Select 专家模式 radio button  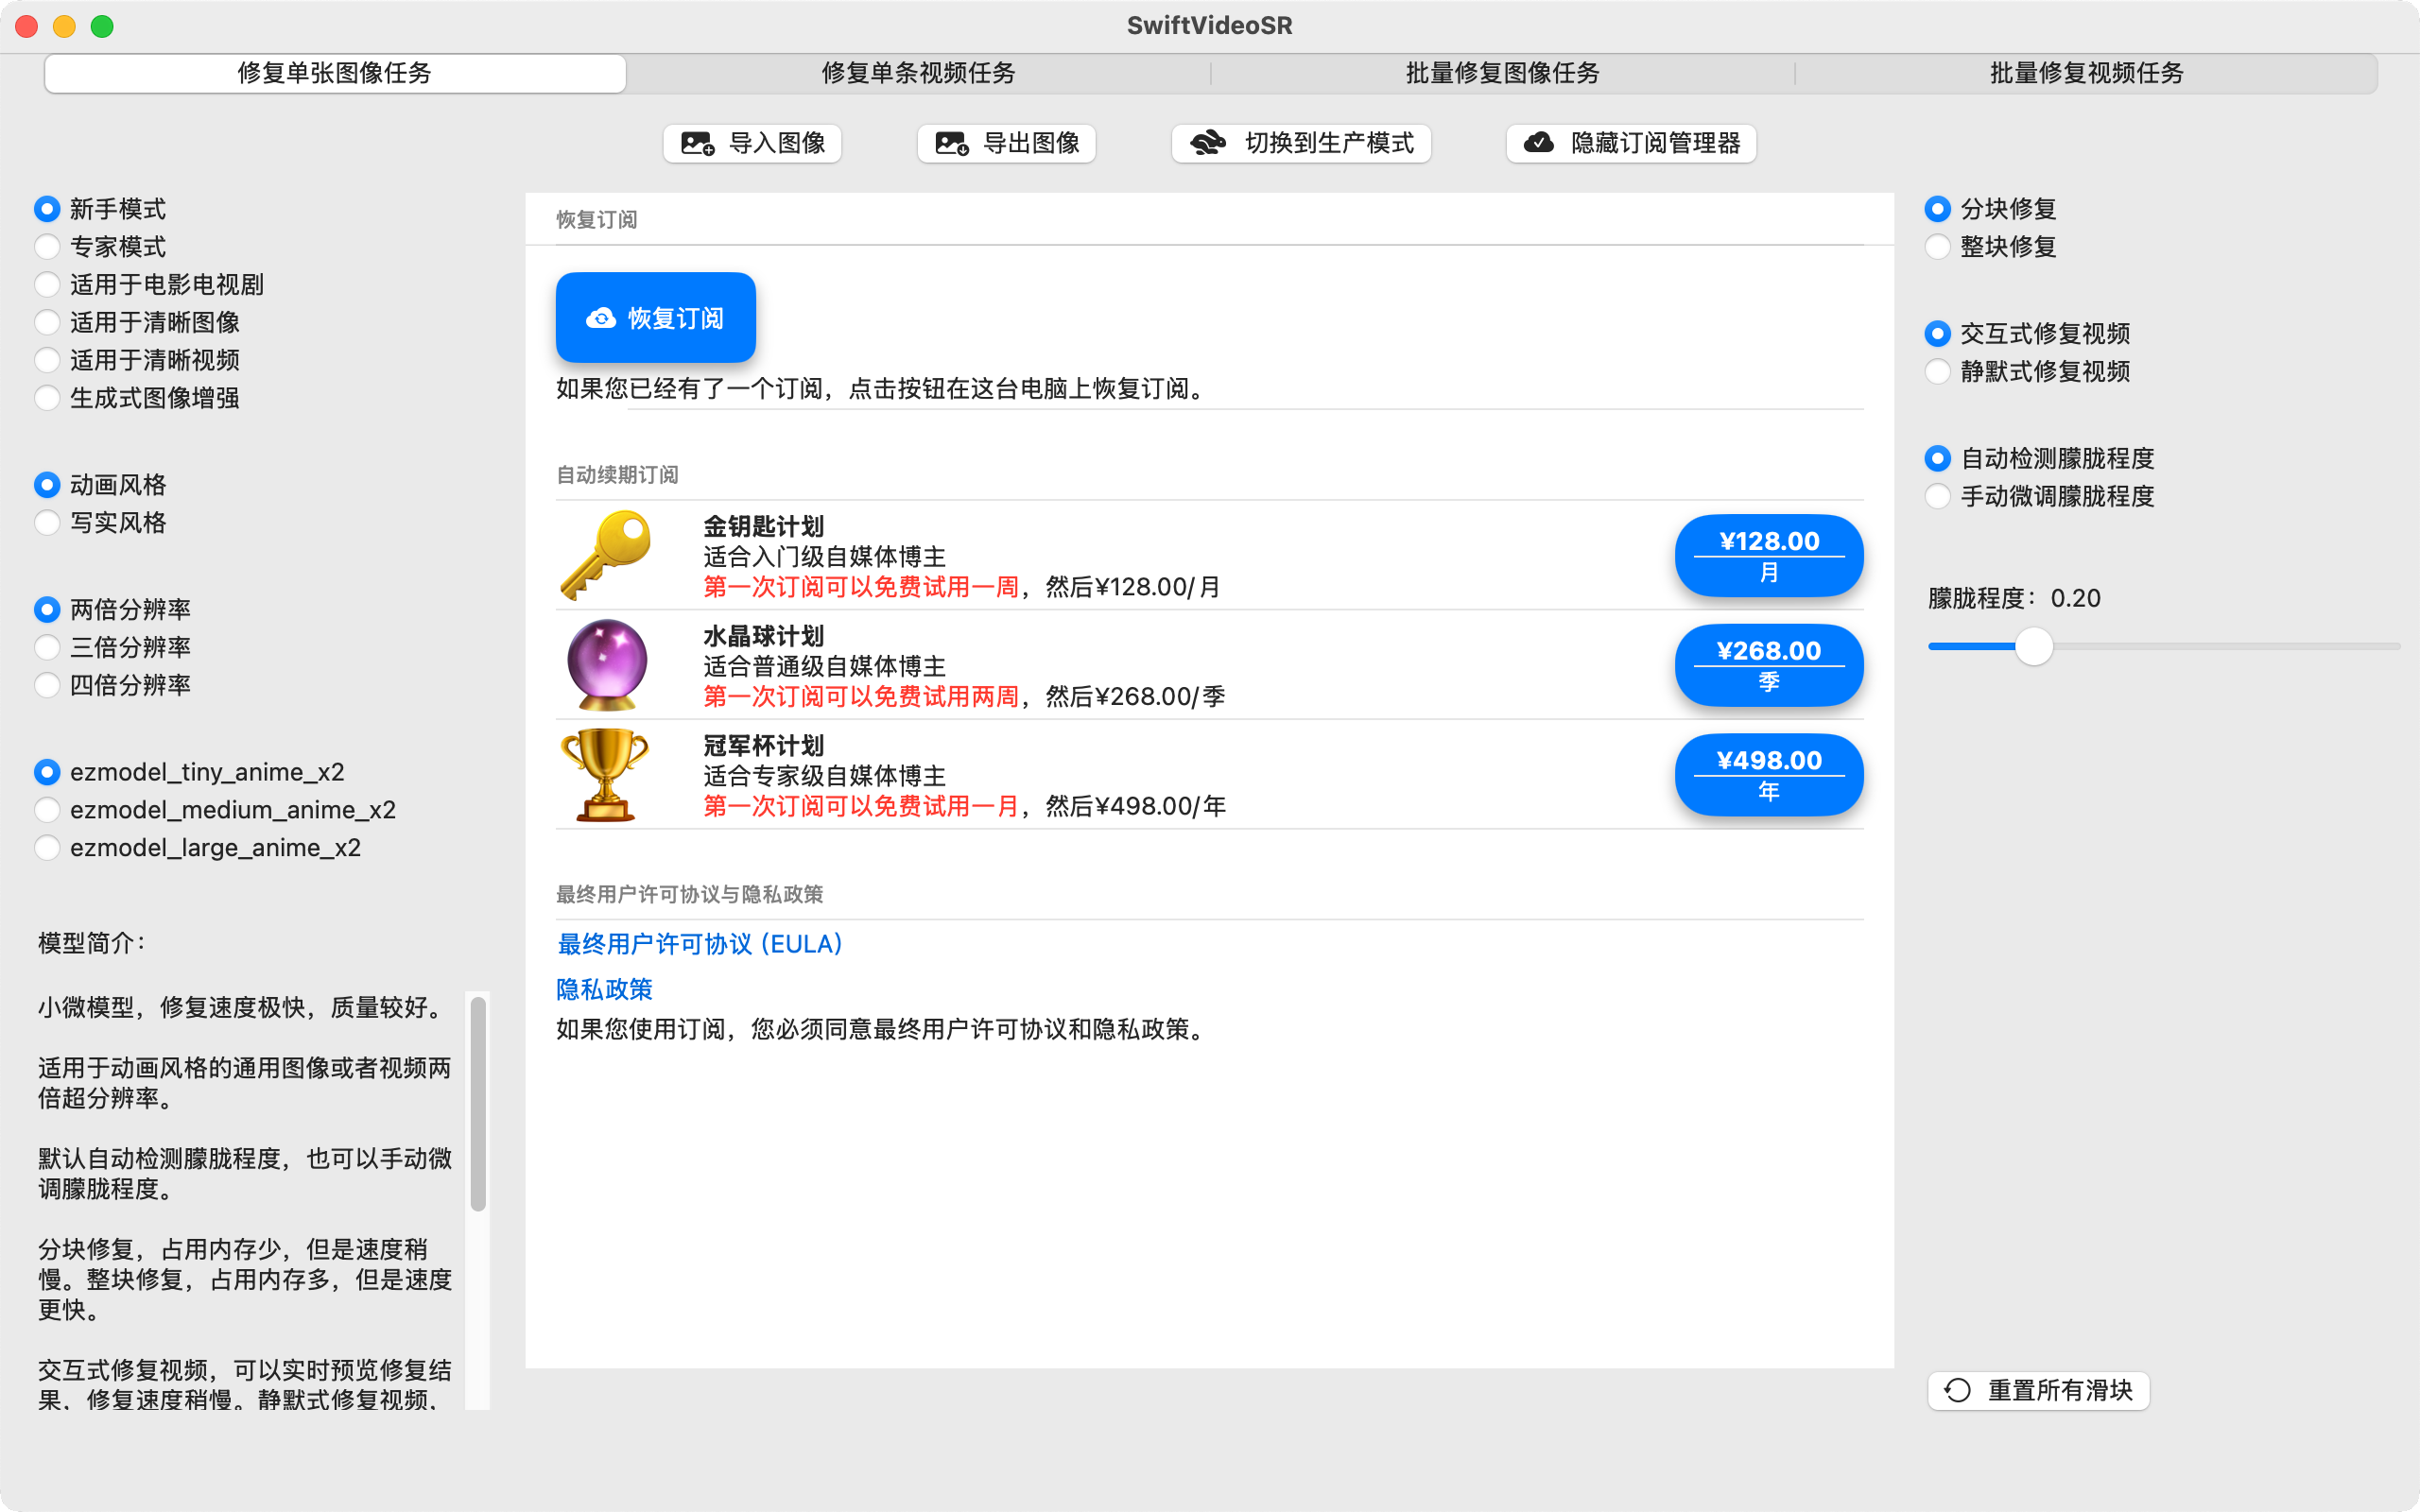pyautogui.click(x=47, y=247)
